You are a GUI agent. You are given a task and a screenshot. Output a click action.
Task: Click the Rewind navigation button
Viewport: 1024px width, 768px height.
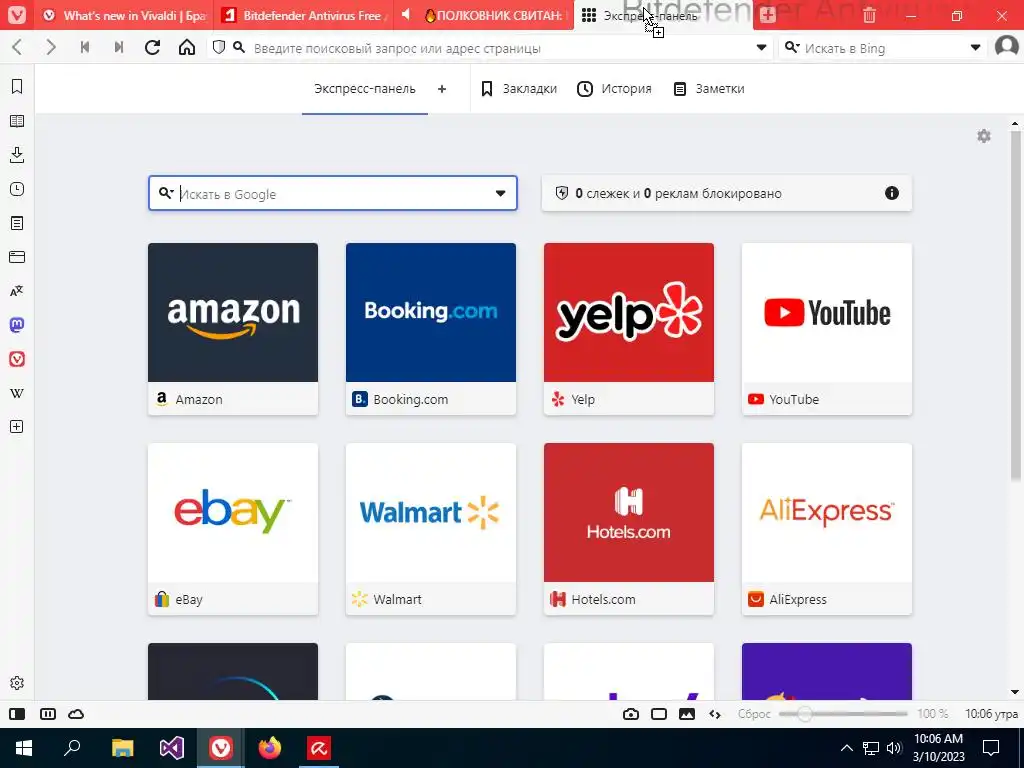pyautogui.click(x=85, y=47)
